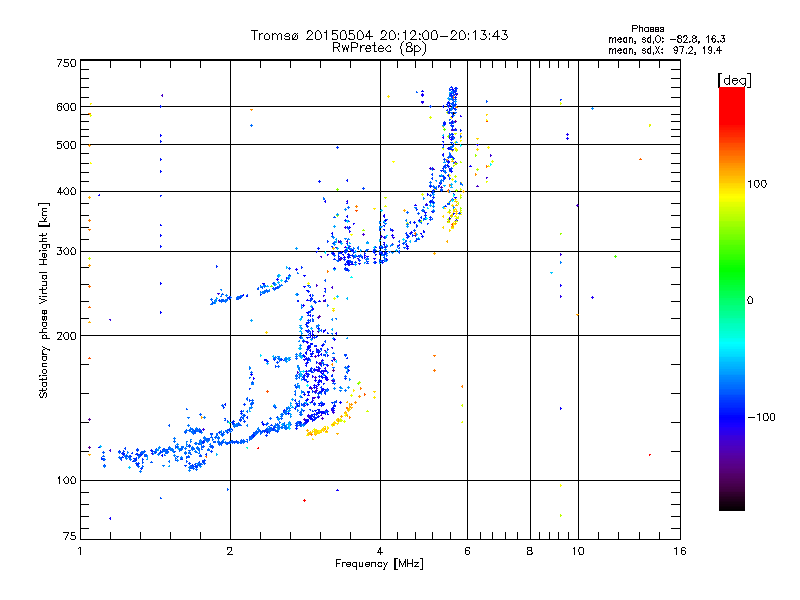This screenshot has height=600, width=800.
Task: Click the 'Stationary phase Virtual Height [km]' axis title
Action: 44,300
